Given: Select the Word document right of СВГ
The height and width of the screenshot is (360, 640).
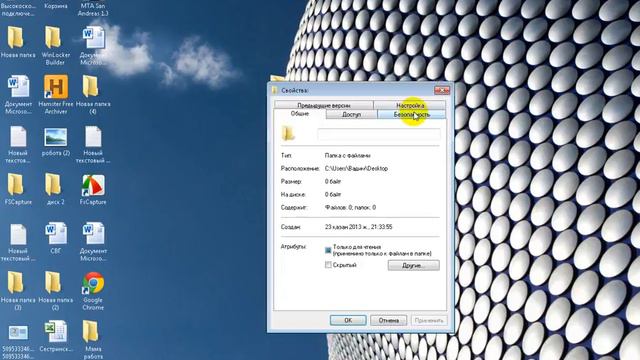Looking at the screenshot, I should pos(93,234).
